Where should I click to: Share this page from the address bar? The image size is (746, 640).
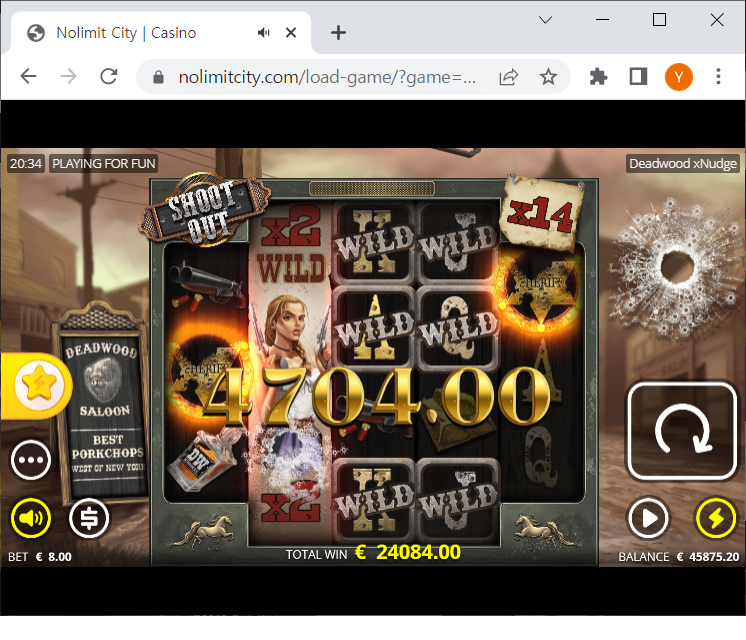pyautogui.click(x=508, y=77)
